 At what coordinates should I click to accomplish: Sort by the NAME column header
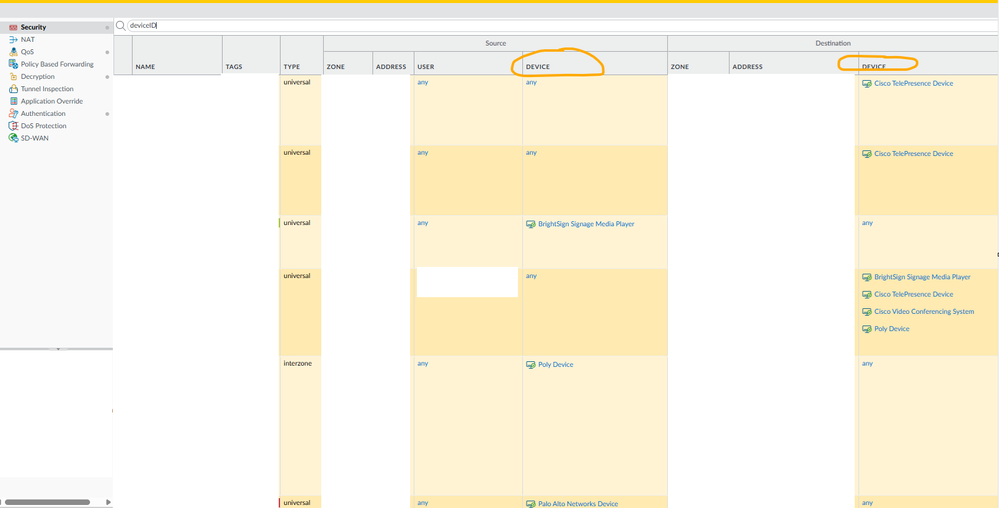click(145, 66)
